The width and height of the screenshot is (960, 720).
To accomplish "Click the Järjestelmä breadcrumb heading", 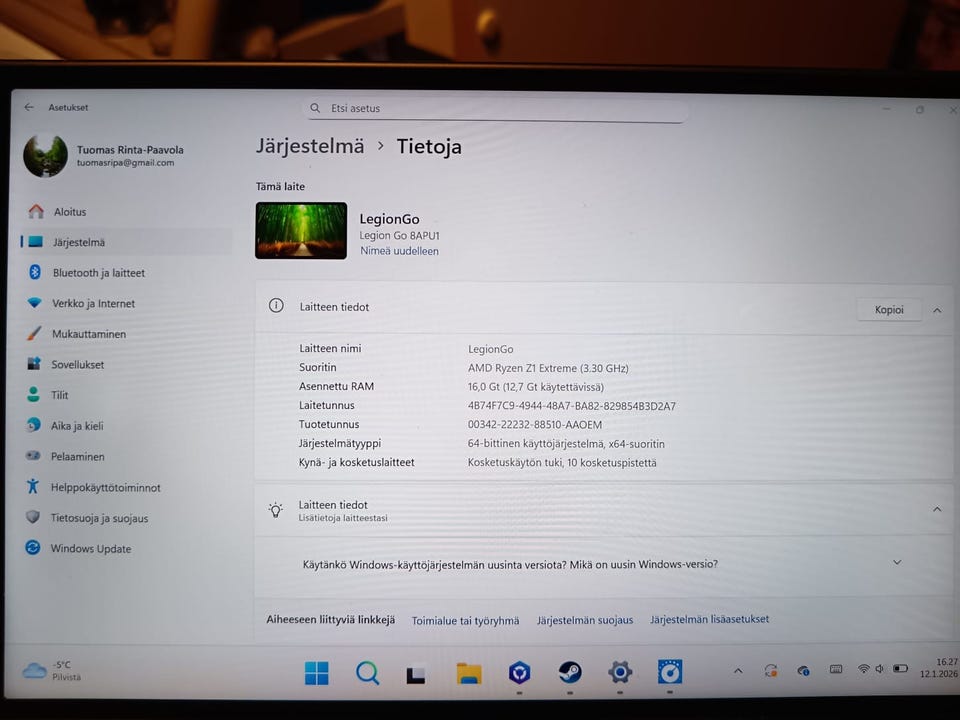I will tap(310, 146).
